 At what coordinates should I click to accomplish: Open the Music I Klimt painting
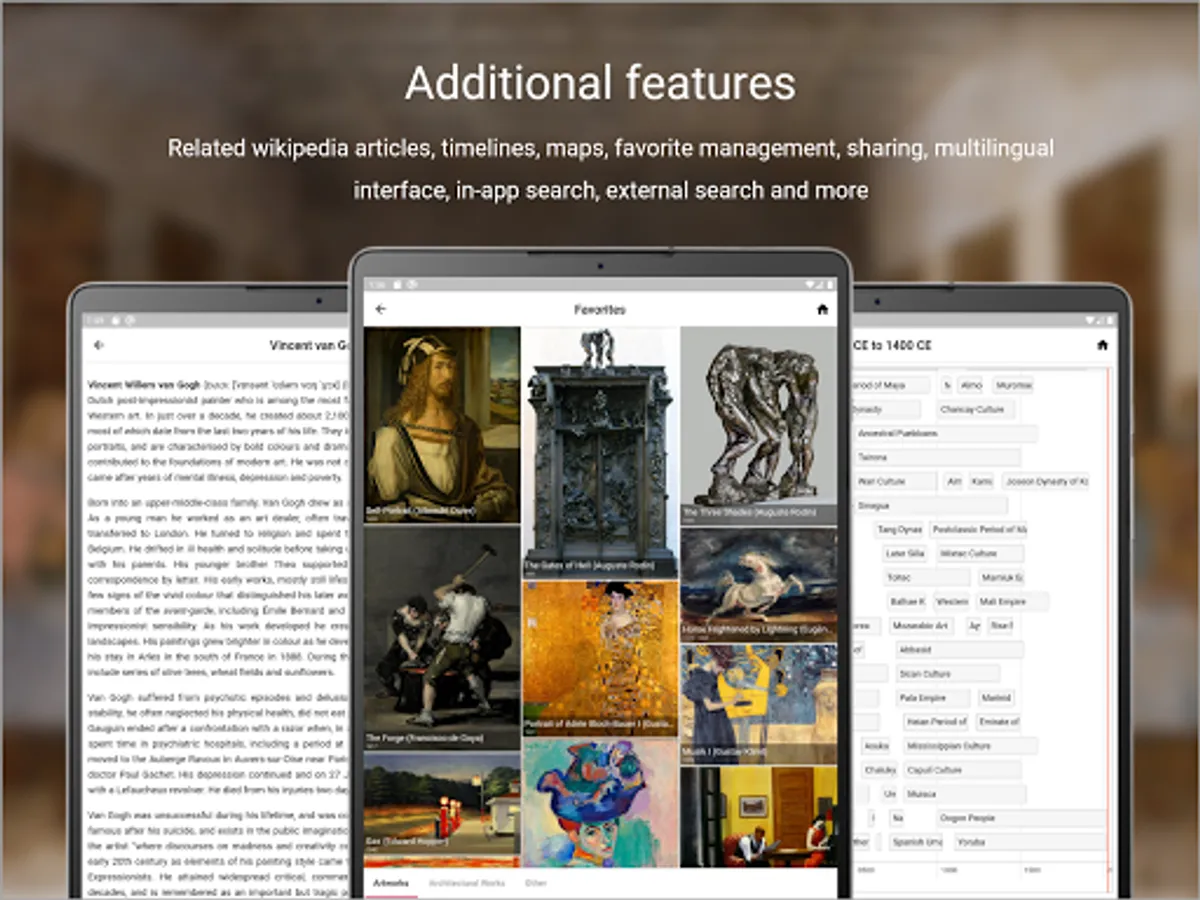click(758, 704)
